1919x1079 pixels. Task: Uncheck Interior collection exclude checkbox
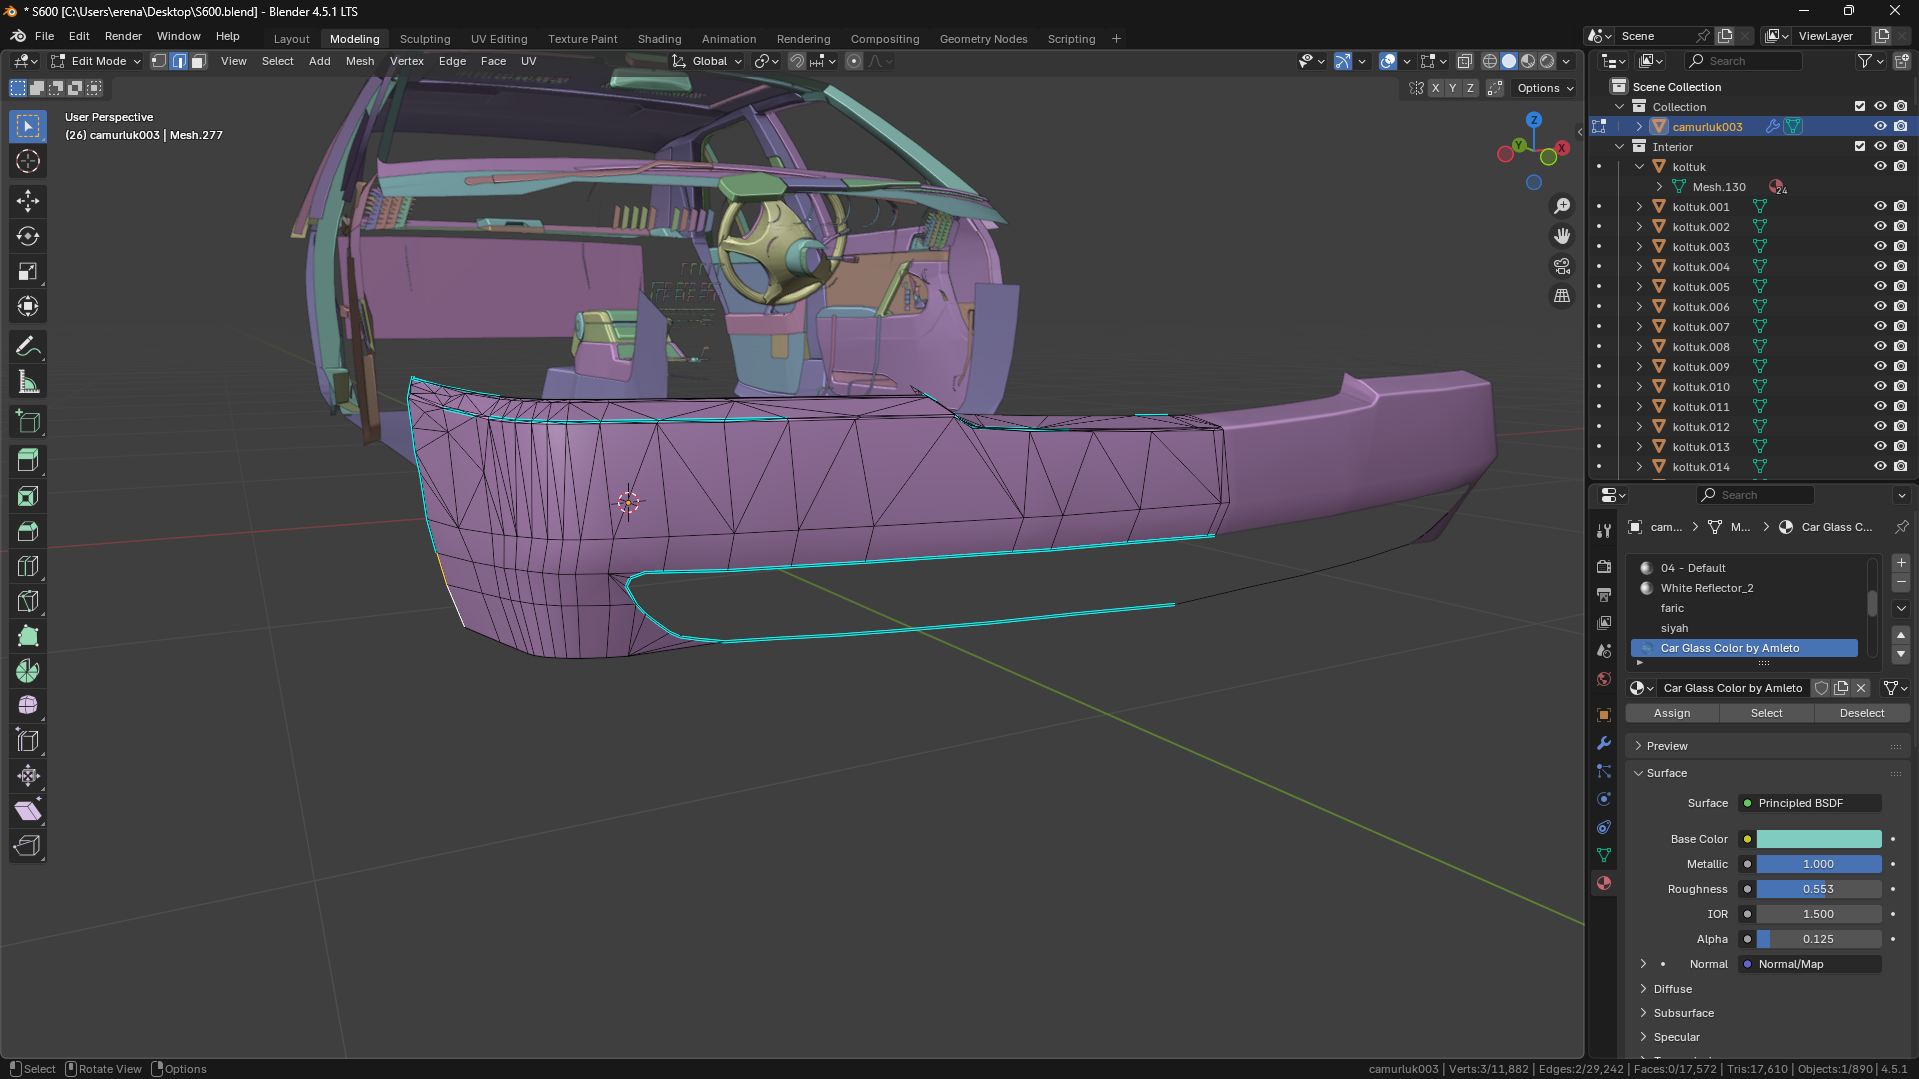point(1859,147)
